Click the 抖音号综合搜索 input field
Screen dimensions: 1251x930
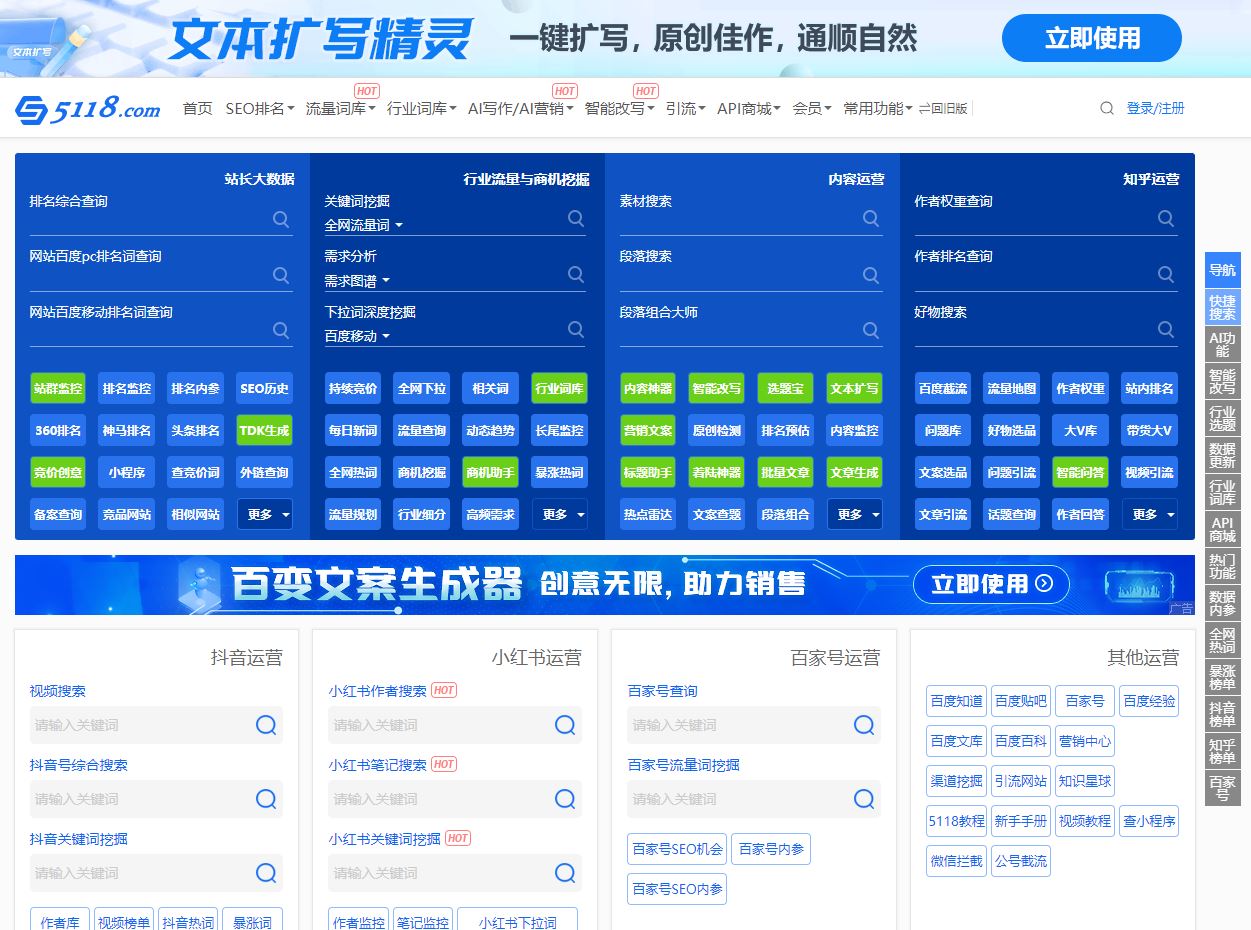[x=140, y=799]
